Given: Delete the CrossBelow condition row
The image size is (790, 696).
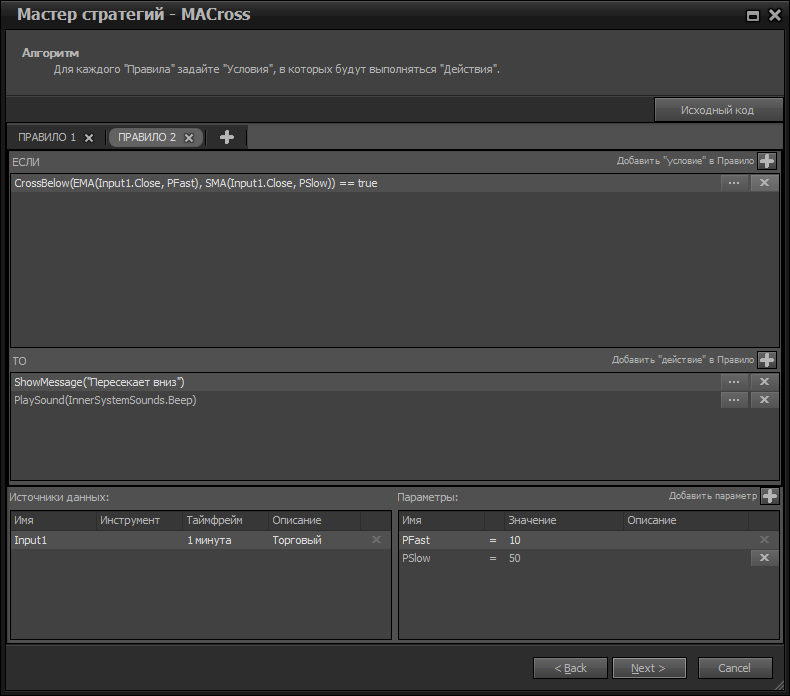Looking at the screenshot, I should (764, 183).
